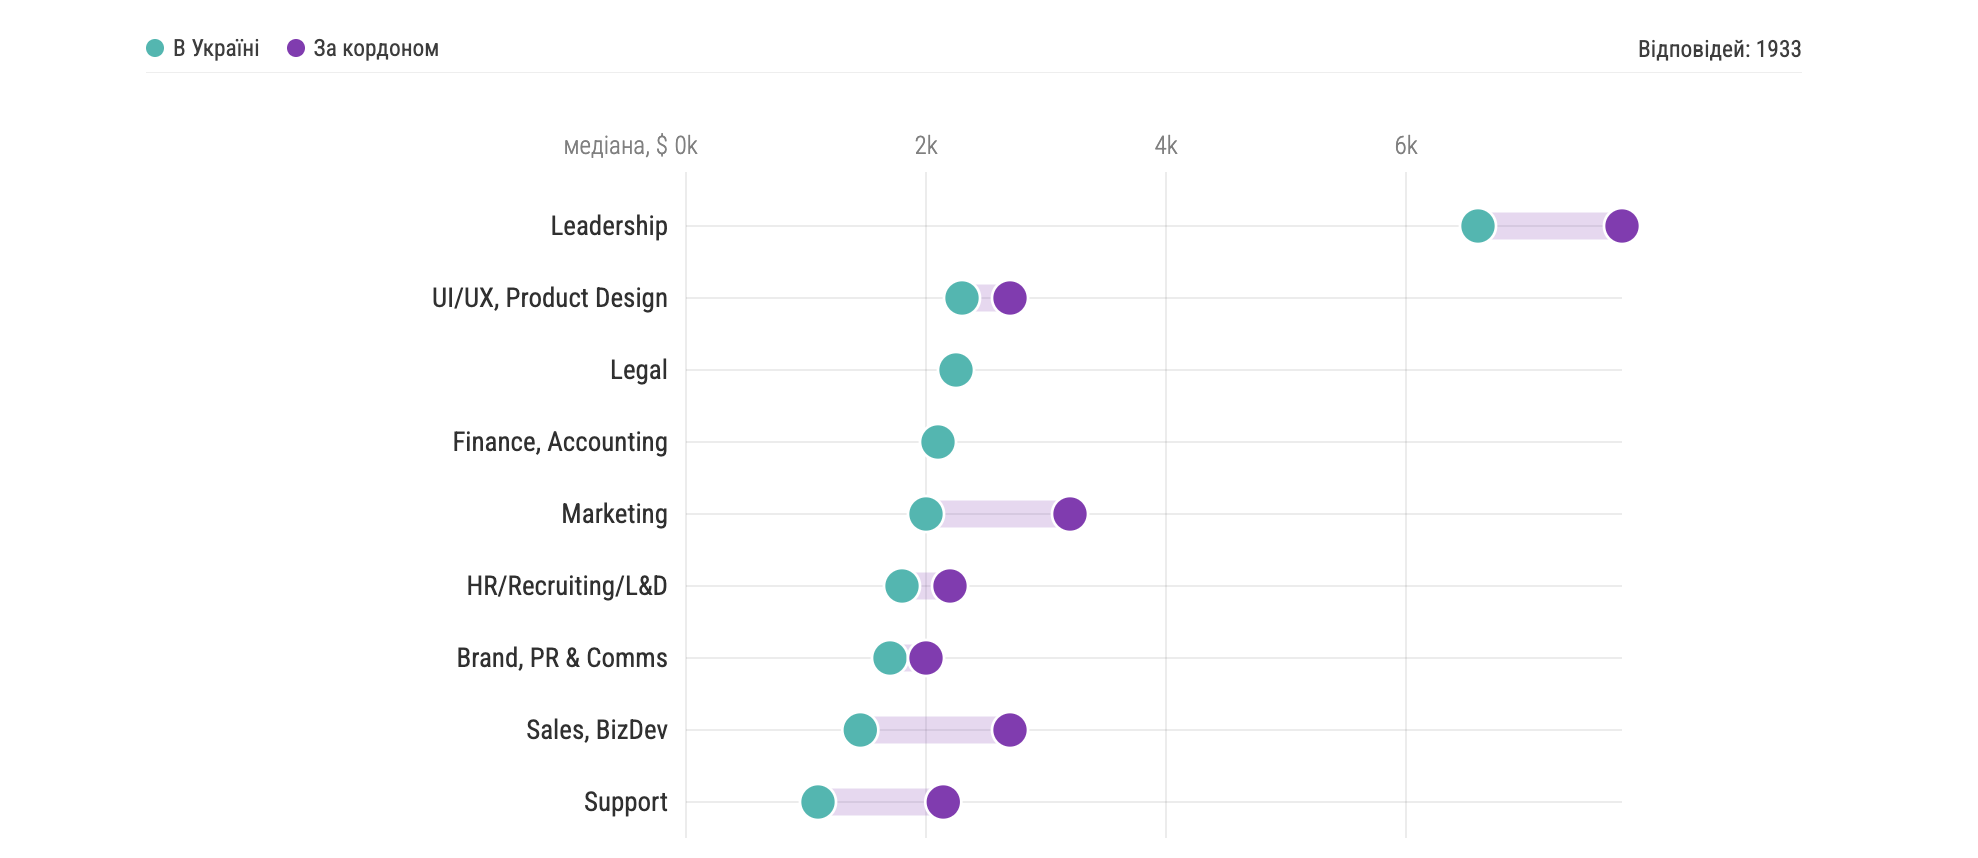Click the teal Support data point
The width and height of the screenshot is (1978, 858).
pos(817,802)
